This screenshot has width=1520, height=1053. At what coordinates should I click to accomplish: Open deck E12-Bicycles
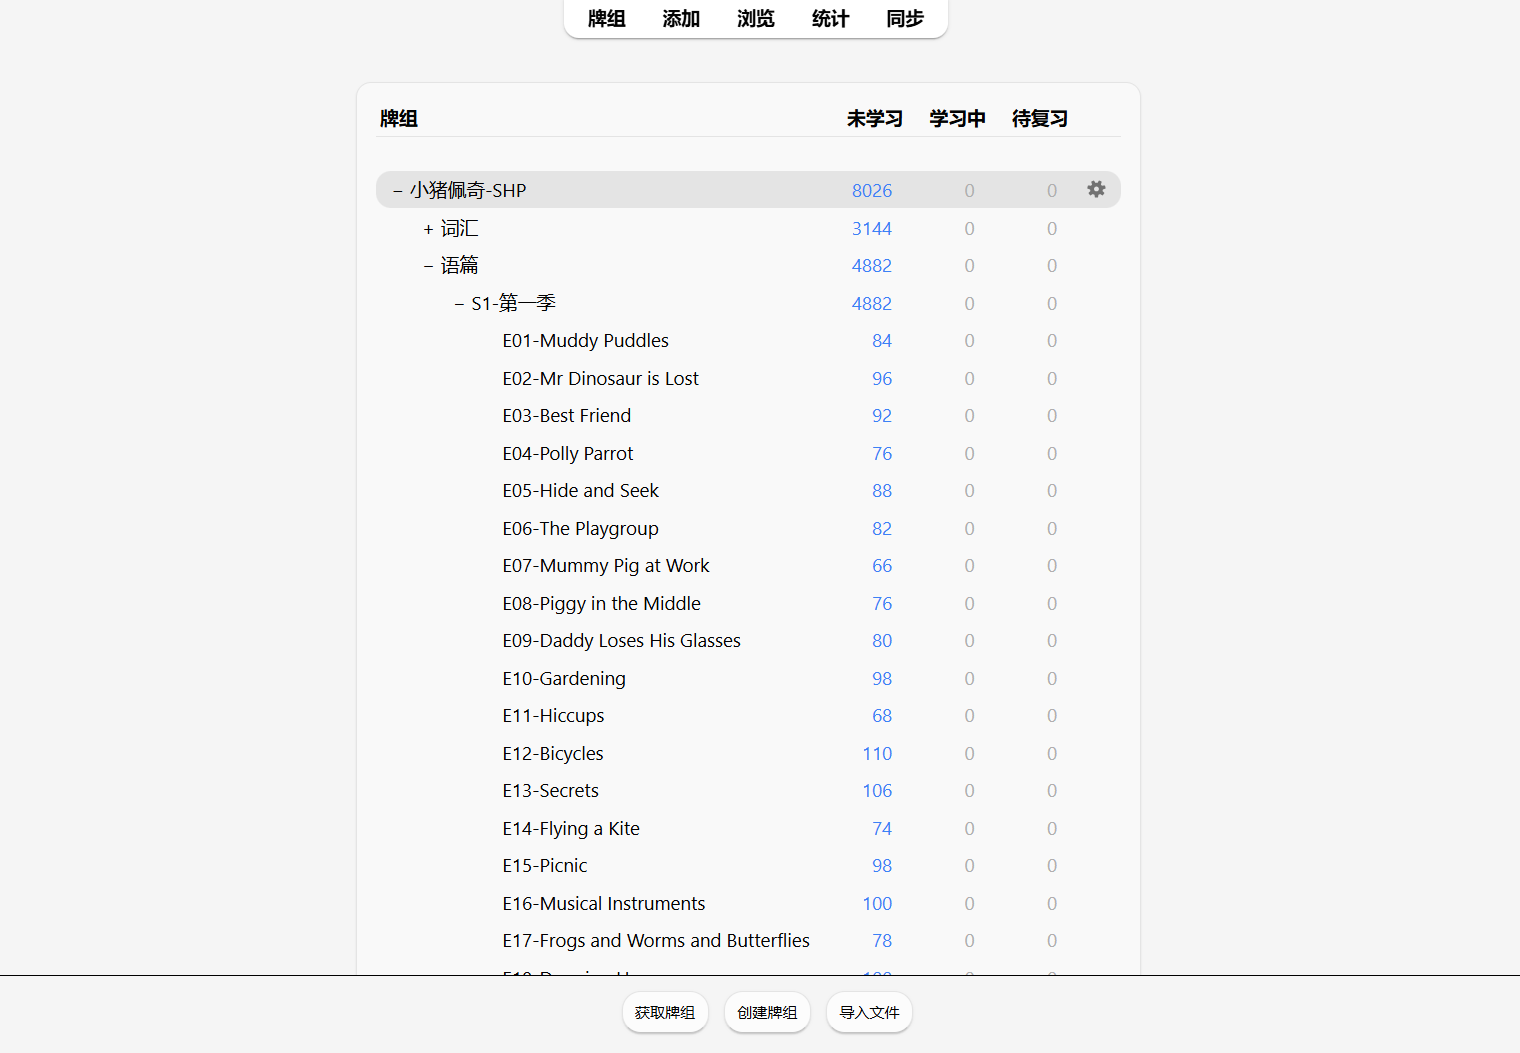point(553,754)
